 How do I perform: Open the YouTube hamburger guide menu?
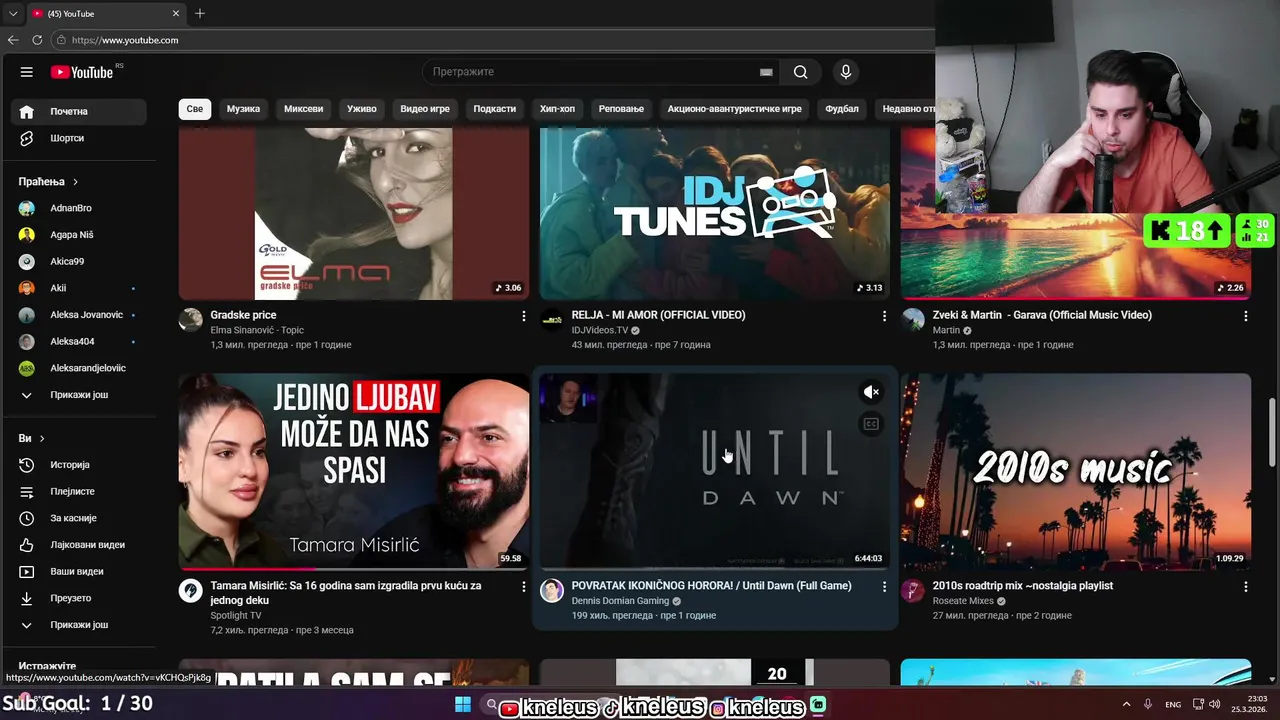[27, 72]
